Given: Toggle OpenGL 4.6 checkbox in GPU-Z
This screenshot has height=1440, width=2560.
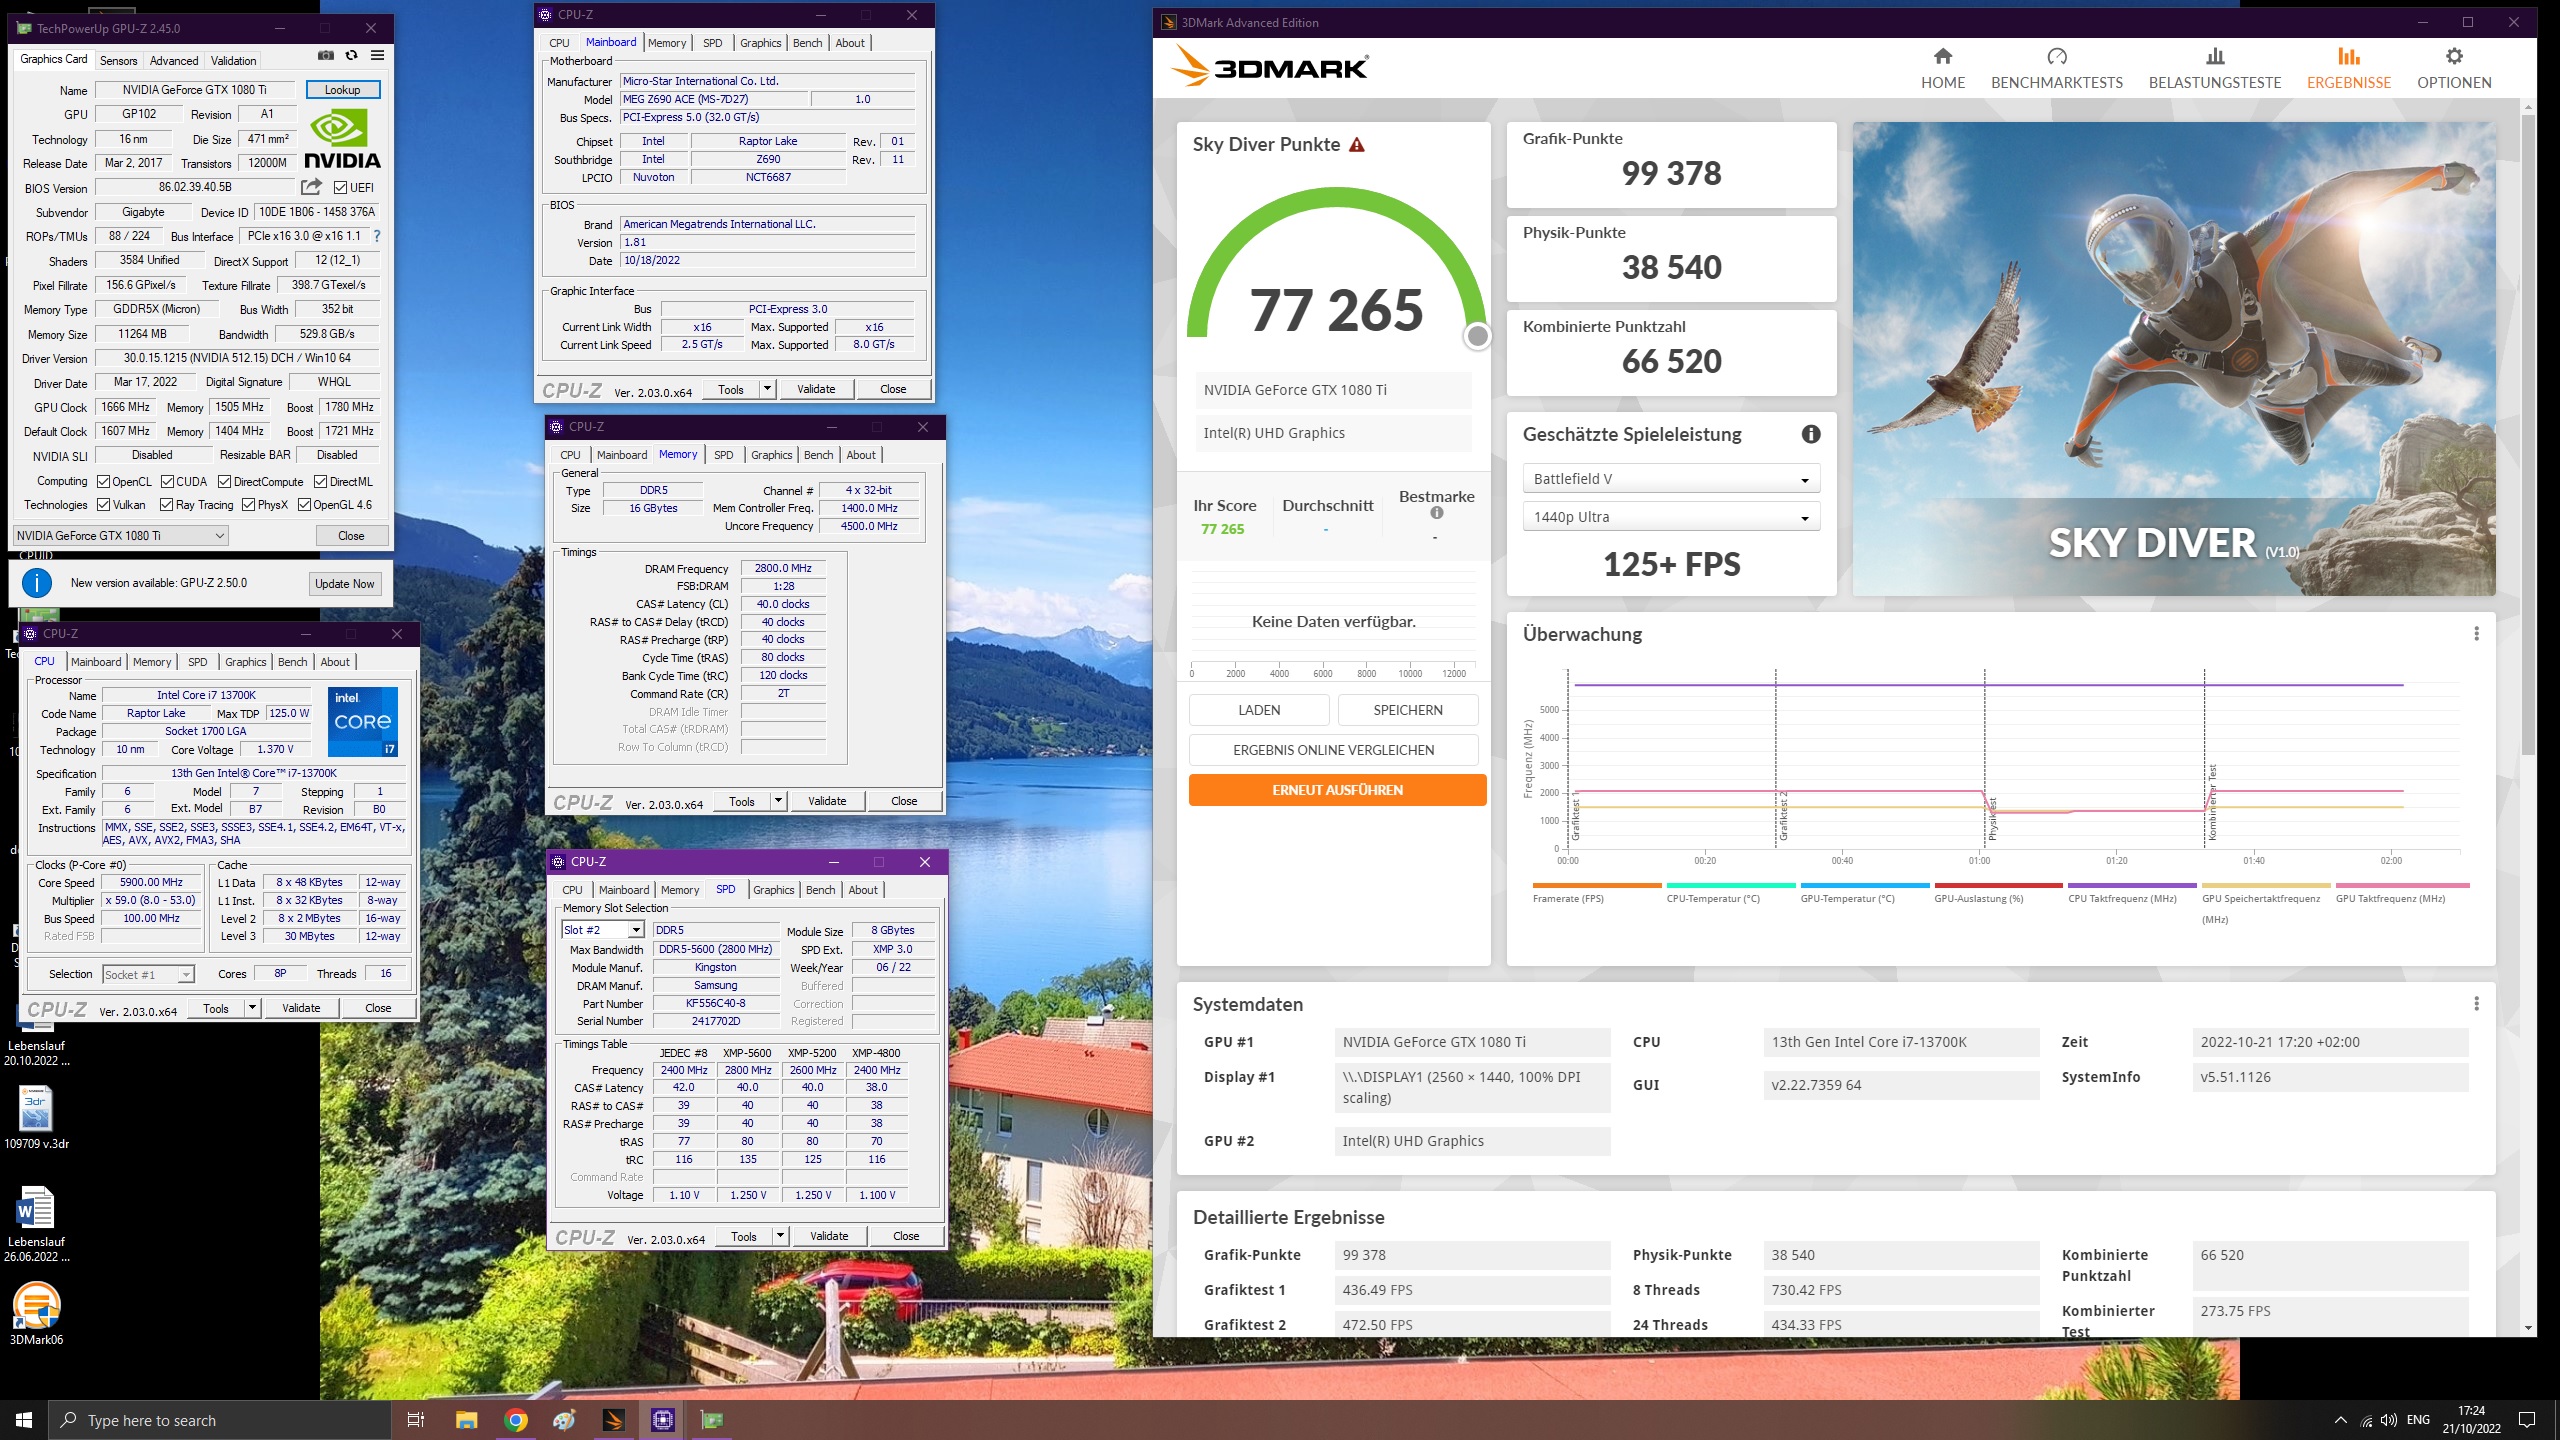Looking at the screenshot, I should tap(304, 505).
